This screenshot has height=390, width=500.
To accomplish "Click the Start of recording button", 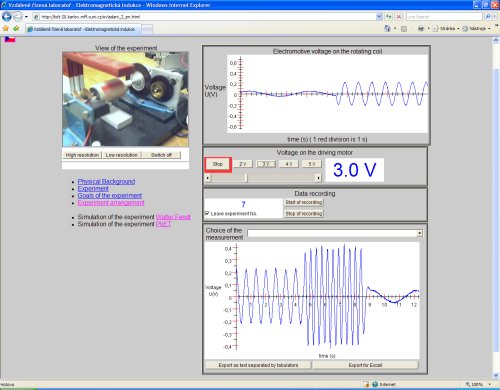I will tap(304, 202).
